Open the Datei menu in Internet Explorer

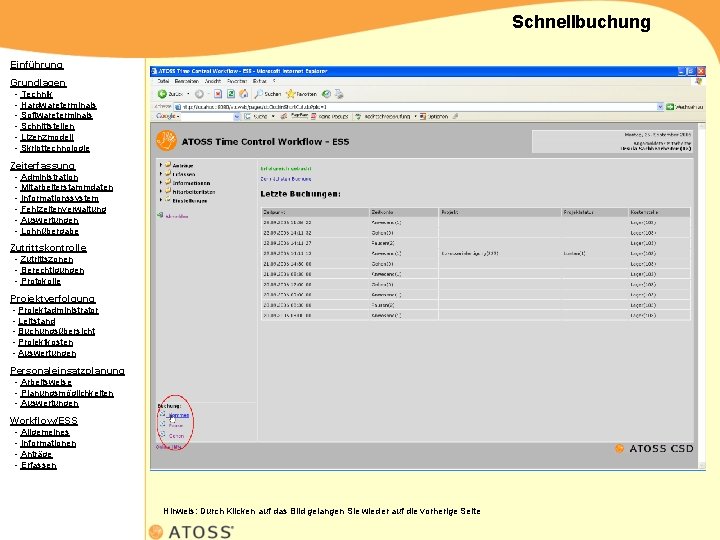(163, 81)
